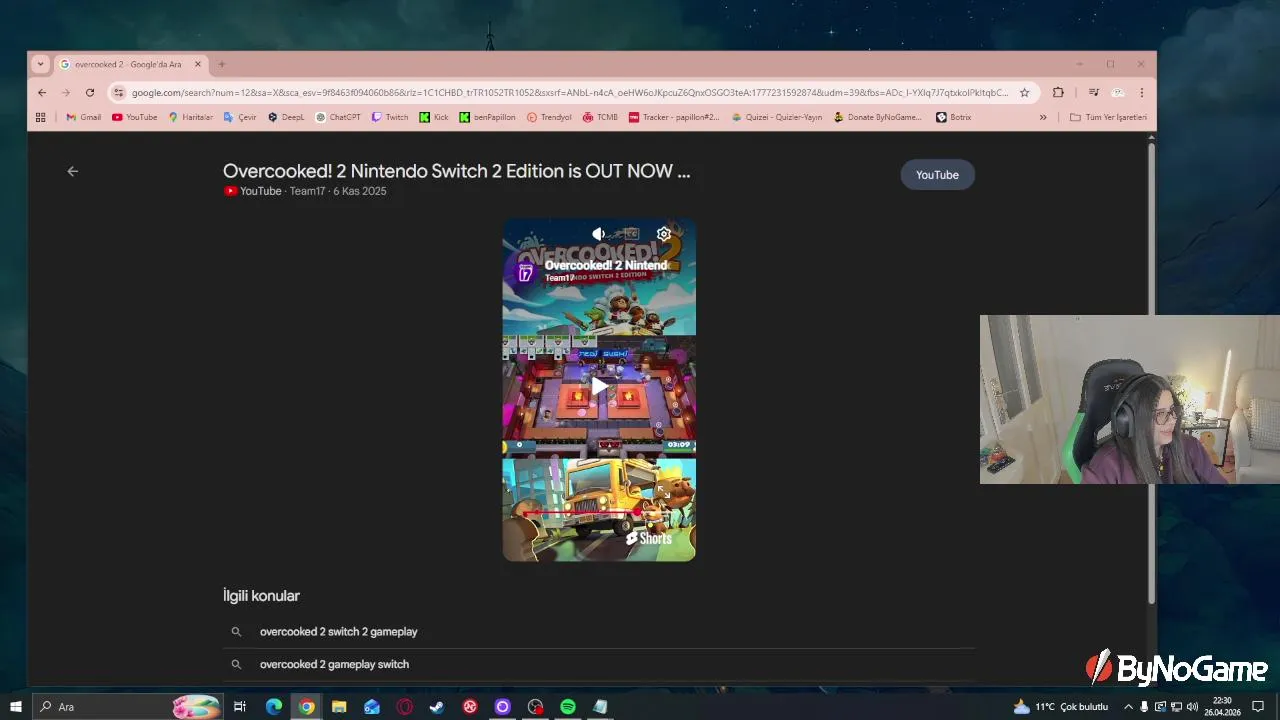
Task: Click the YouTube pill button
Action: coord(937,175)
